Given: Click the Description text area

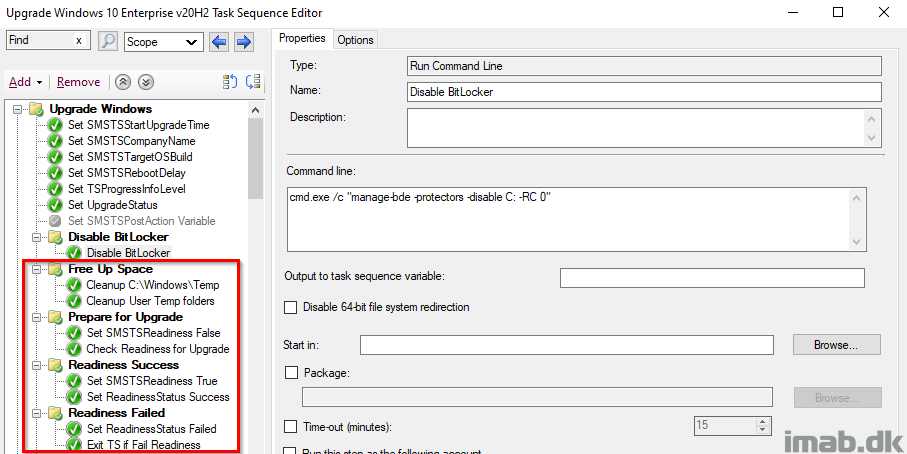Looking at the screenshot, I should click(636, 128).
